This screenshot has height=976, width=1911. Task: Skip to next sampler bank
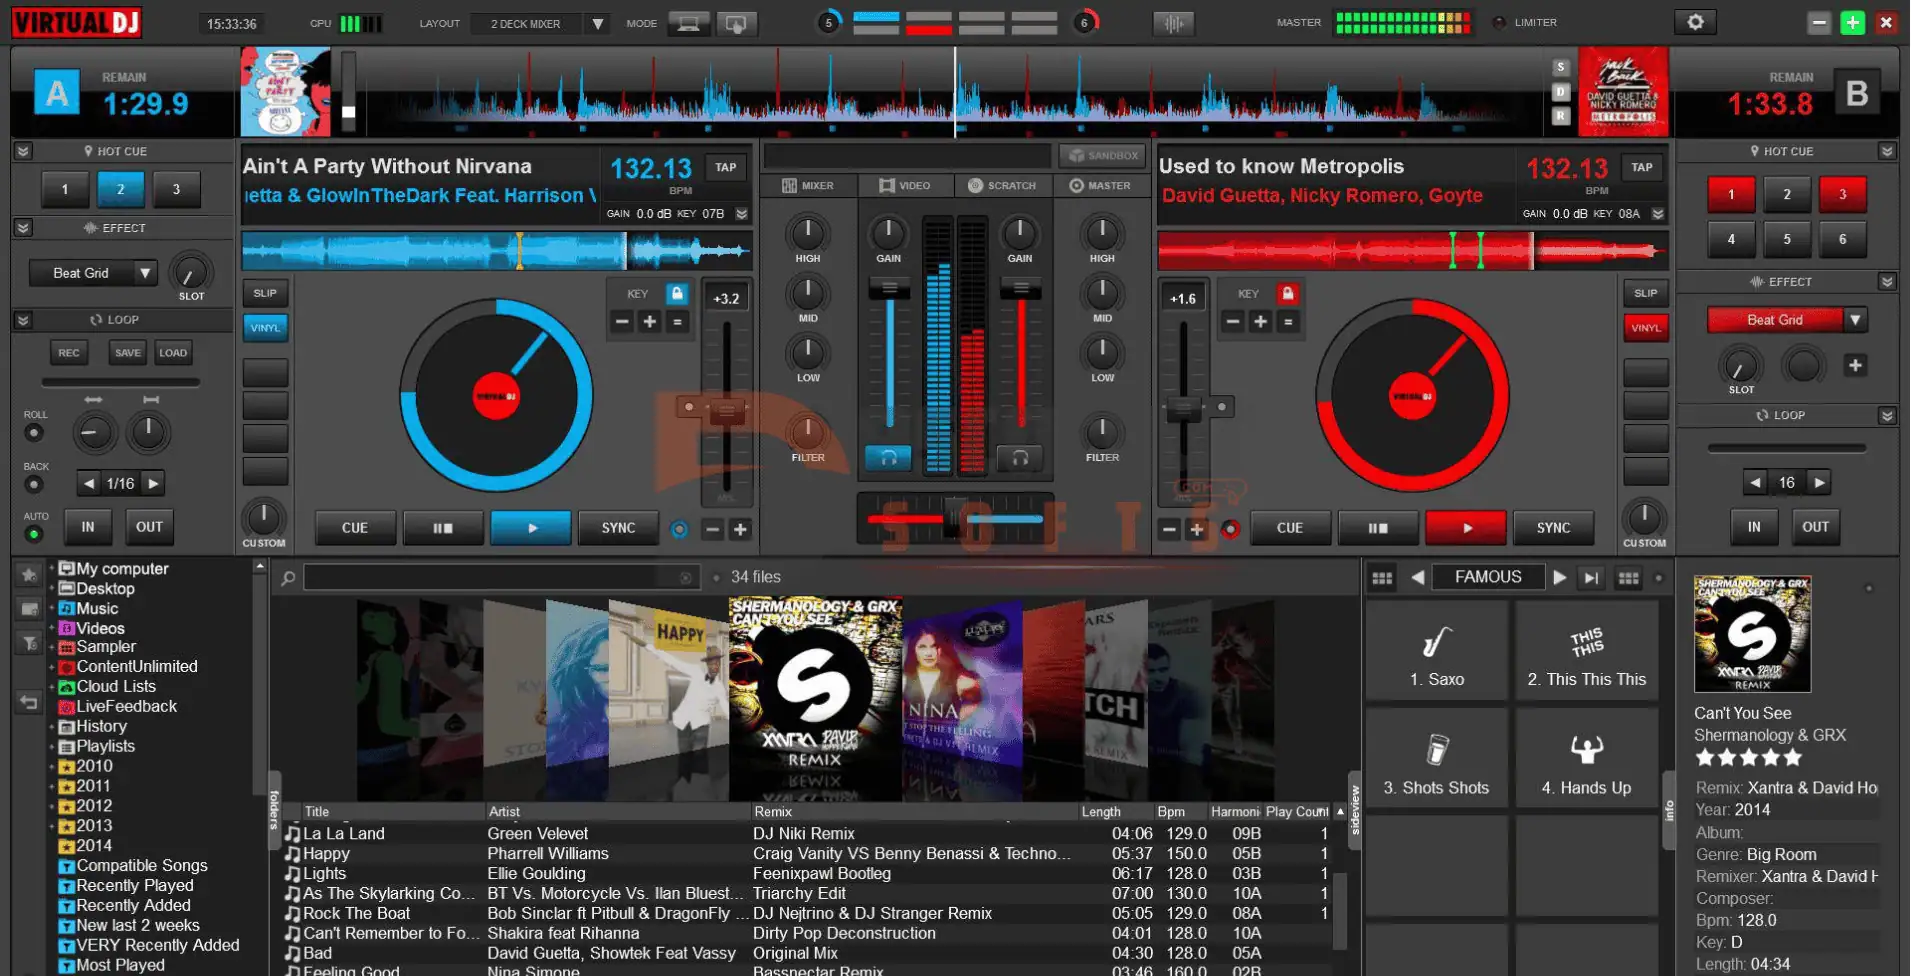pyautogui.click(x=1591, y=577)
